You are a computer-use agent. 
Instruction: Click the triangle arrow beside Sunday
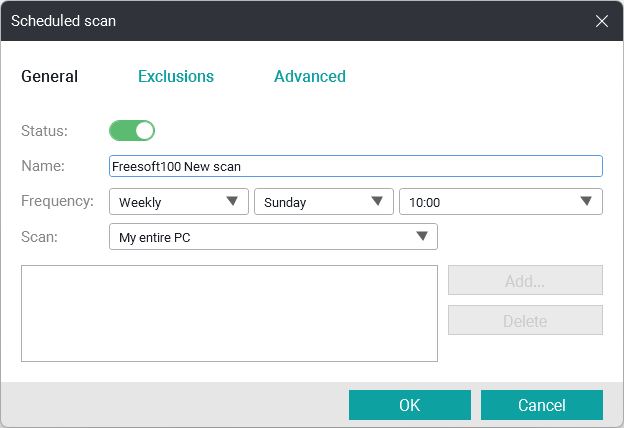377,201
